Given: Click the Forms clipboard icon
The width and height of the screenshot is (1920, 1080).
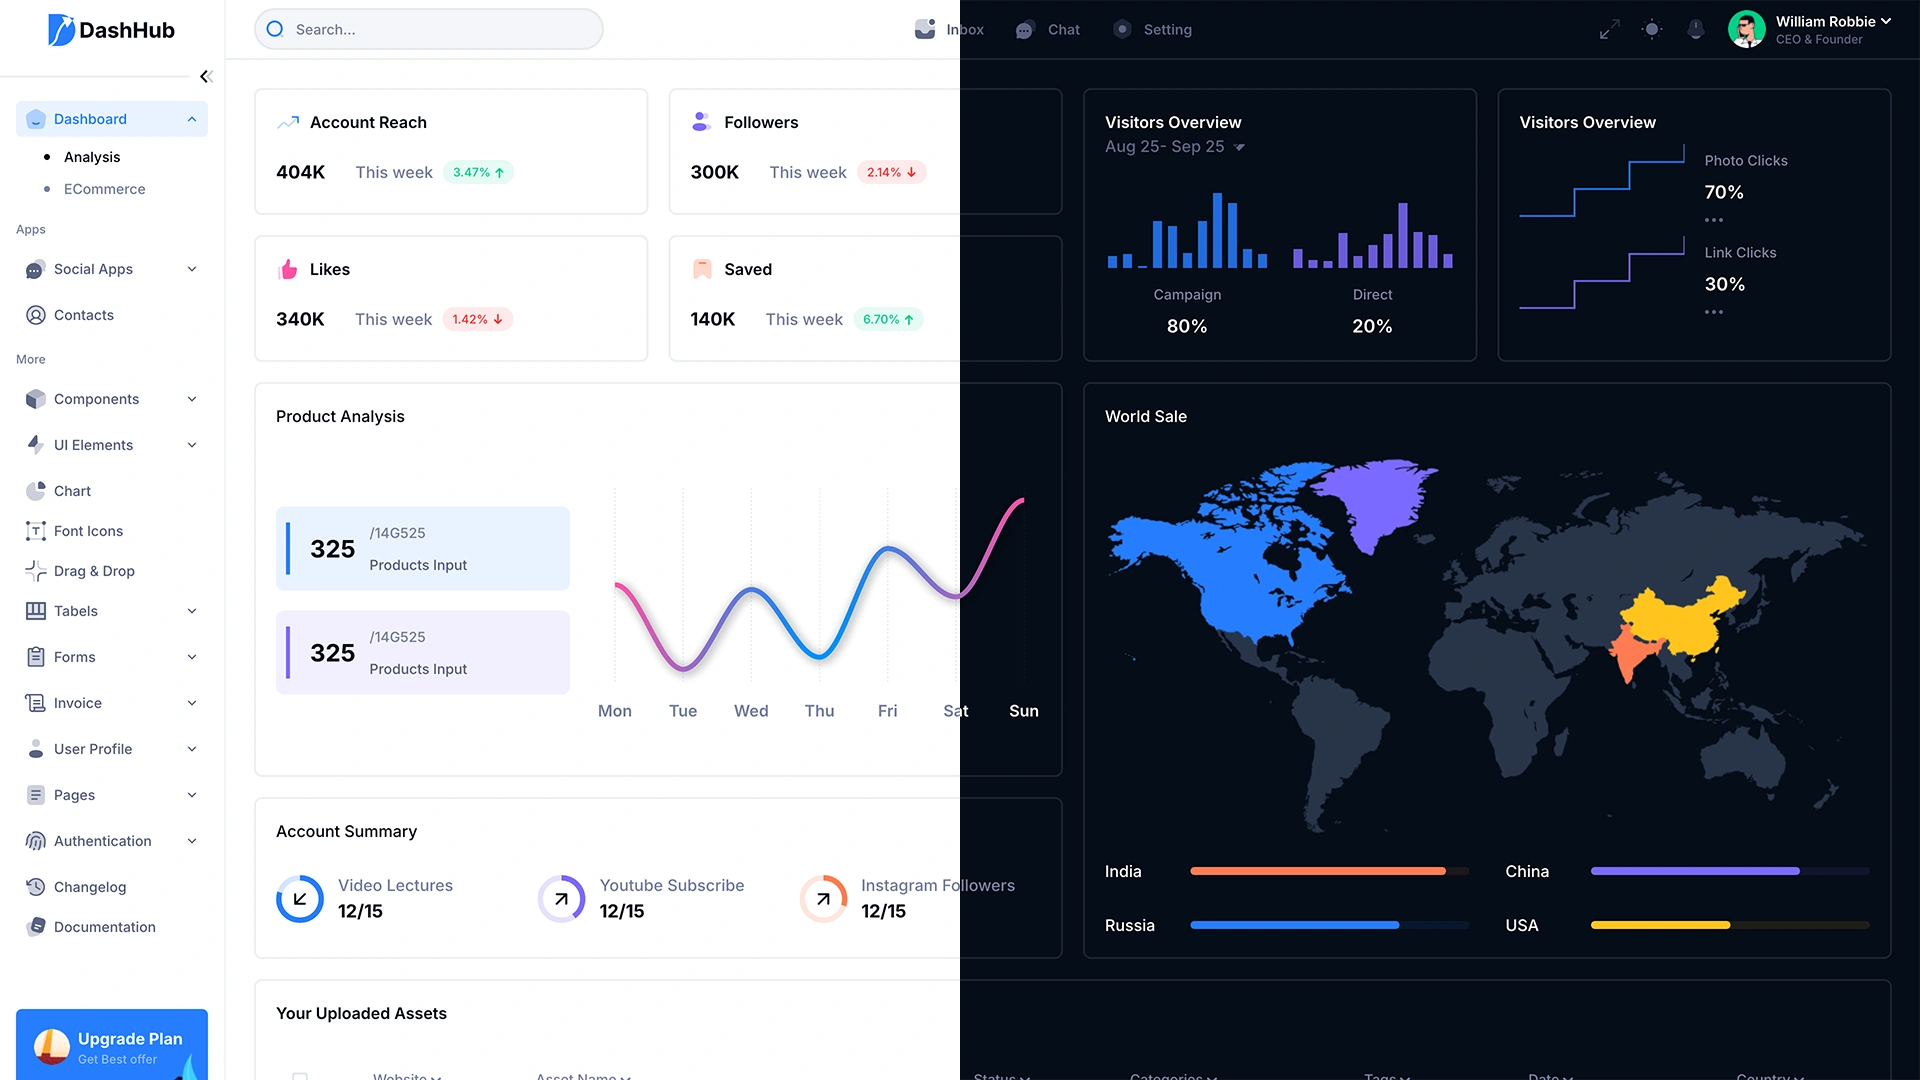Looking at the screenshot, I should click(x=35, y=657).
